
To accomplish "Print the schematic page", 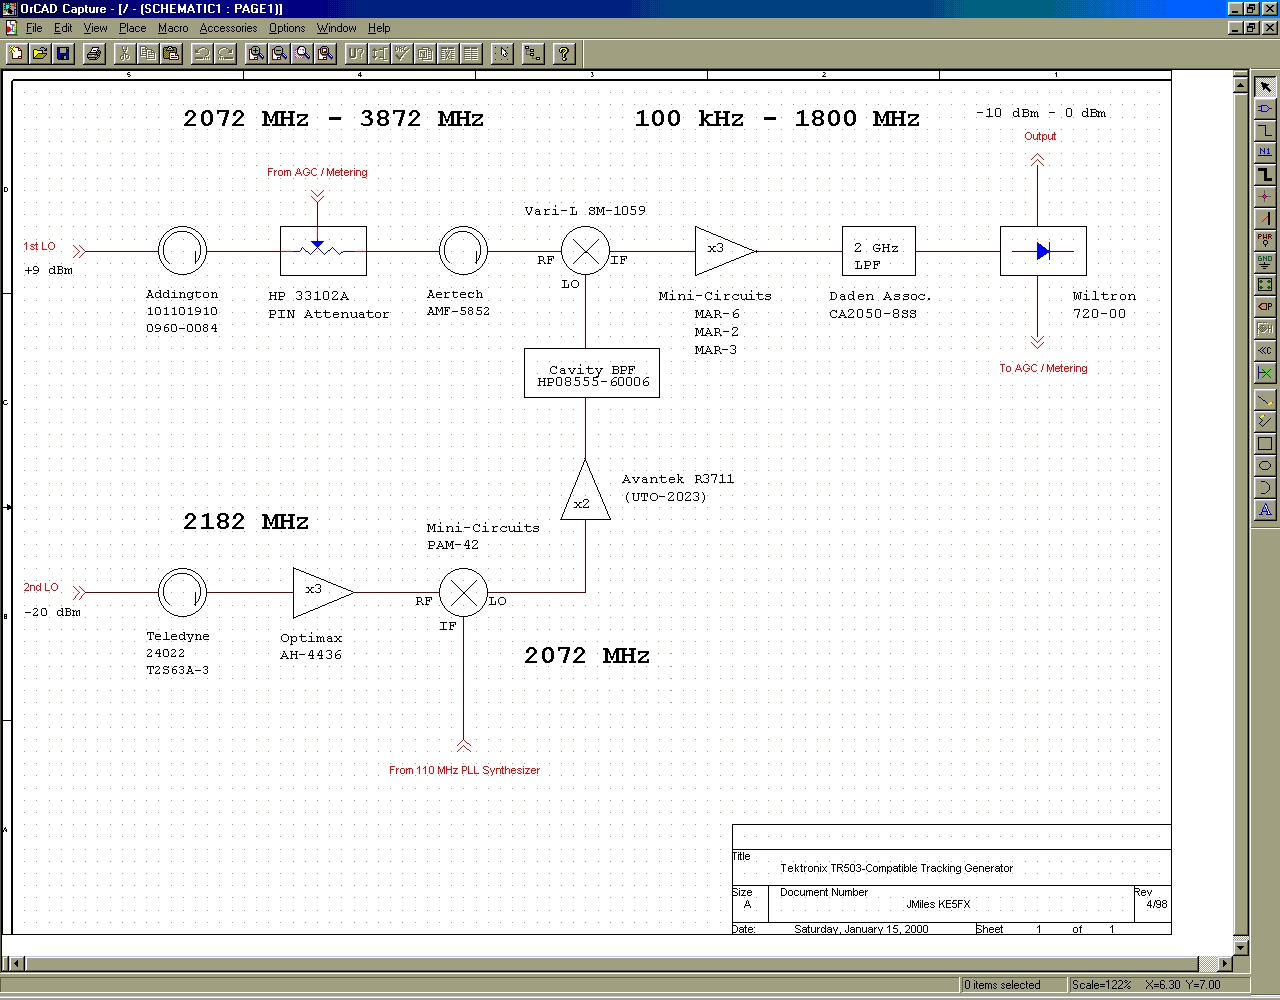I will (x=94, y=53).
